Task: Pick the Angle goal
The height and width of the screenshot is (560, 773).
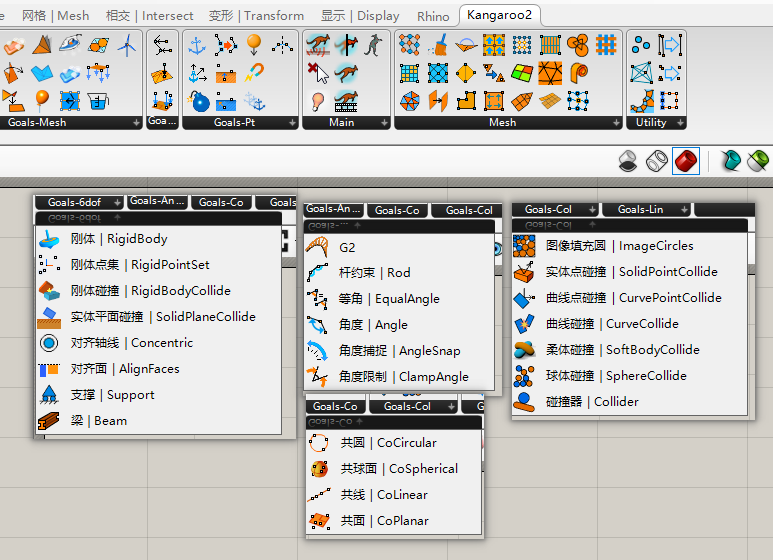Action: 398,325
